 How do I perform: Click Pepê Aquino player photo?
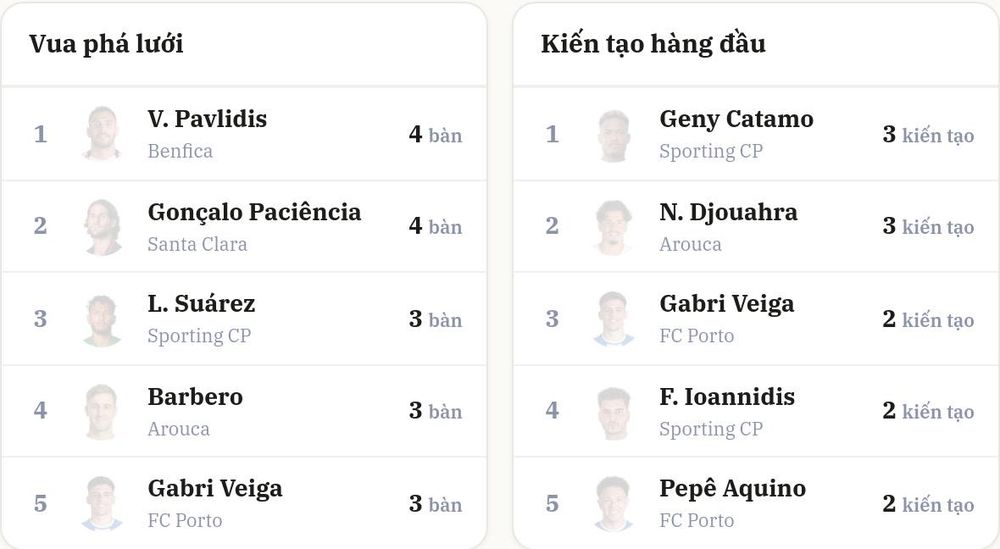[x=614, y=504]
